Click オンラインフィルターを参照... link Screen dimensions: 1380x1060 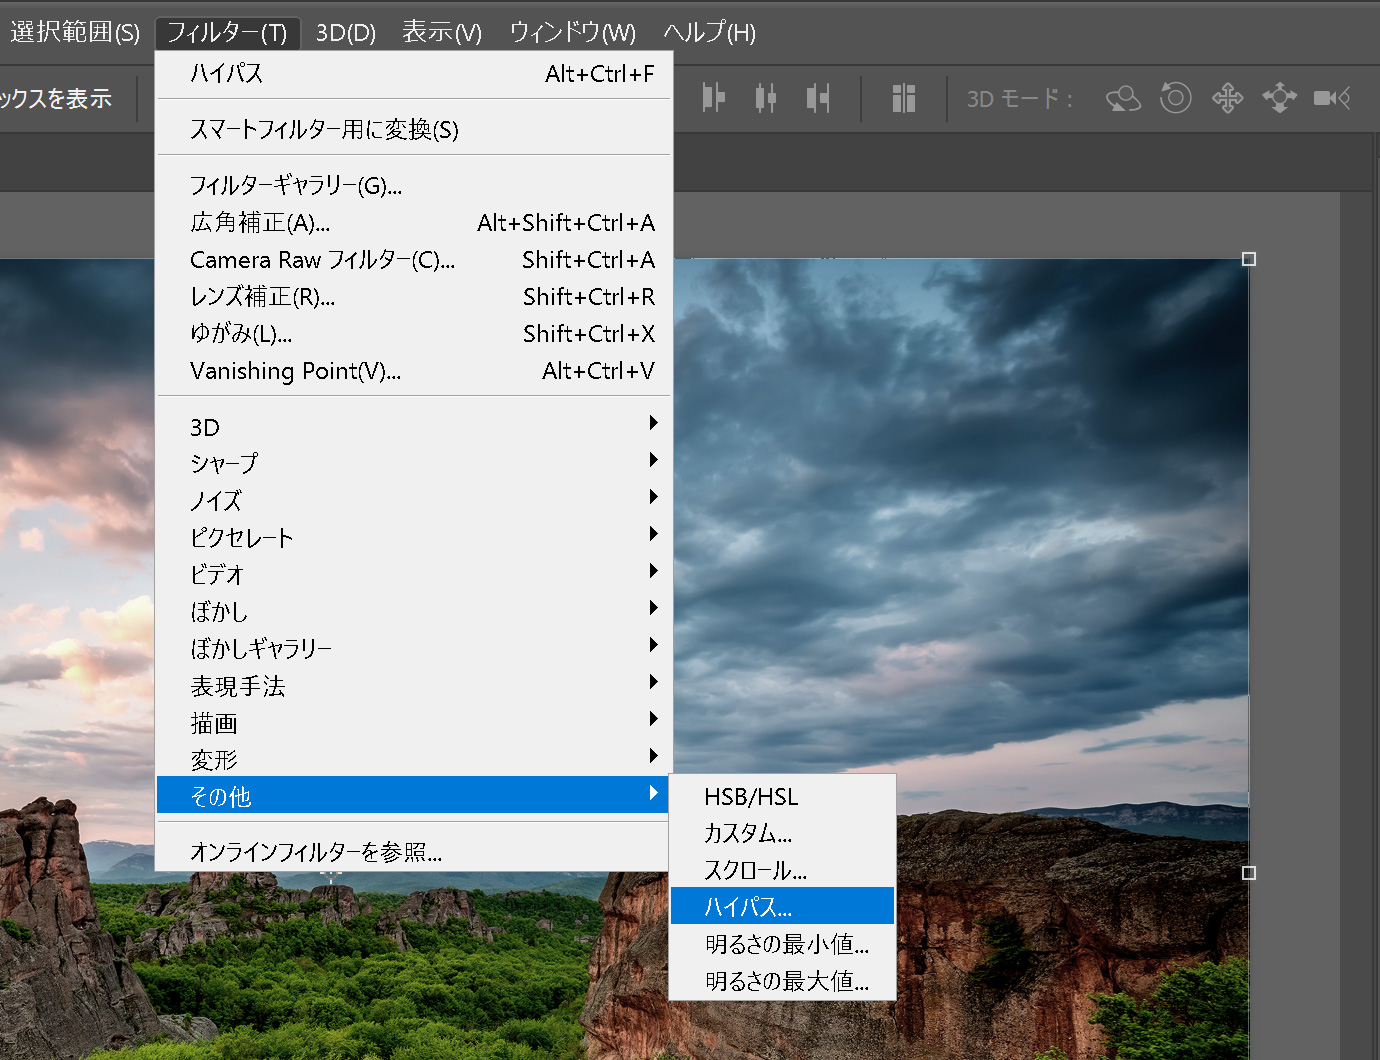click(316, 852)
